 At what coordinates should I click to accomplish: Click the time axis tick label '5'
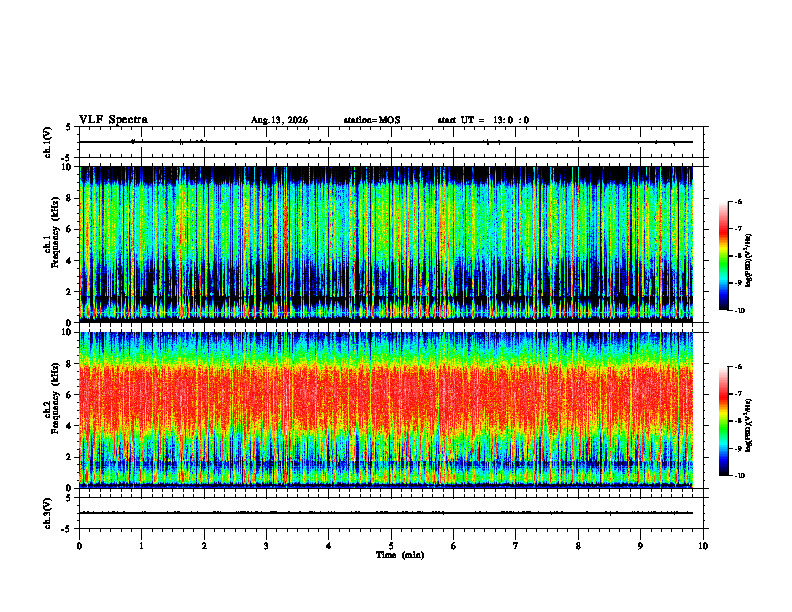(391, 546)
